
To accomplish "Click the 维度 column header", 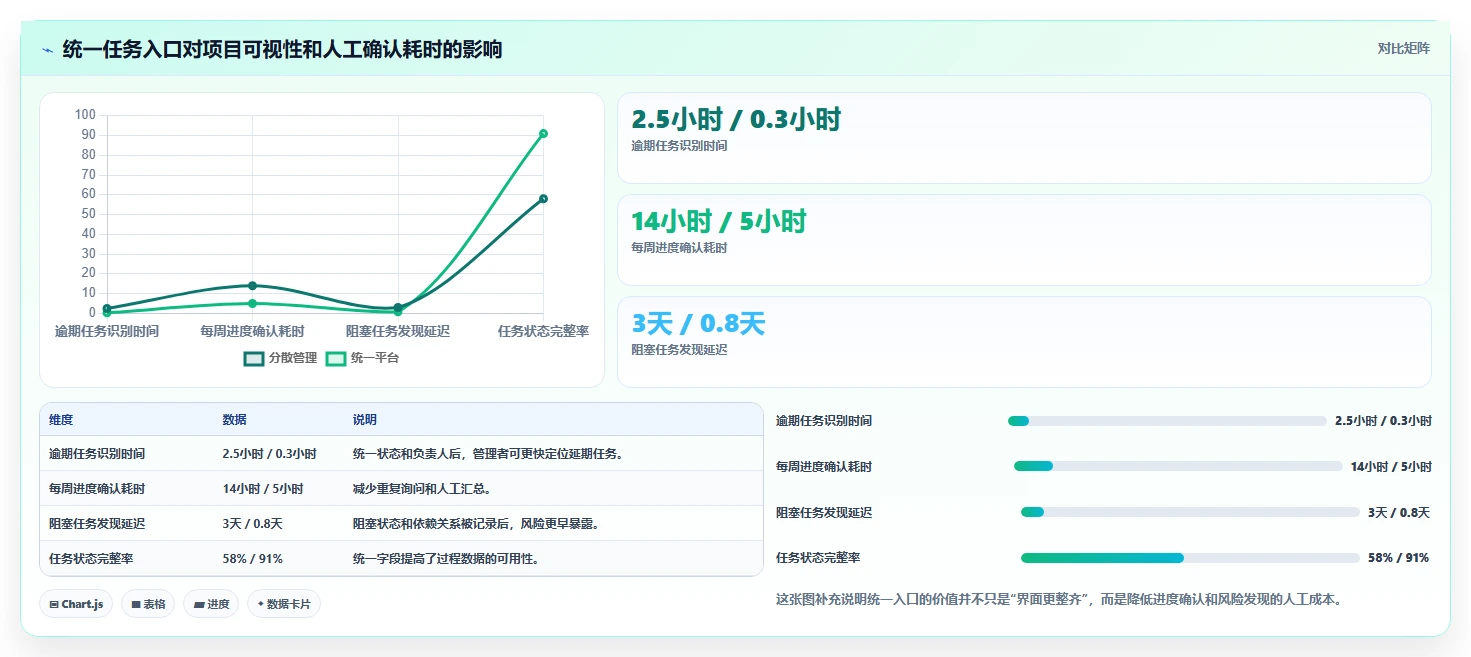I will point(61,420).
